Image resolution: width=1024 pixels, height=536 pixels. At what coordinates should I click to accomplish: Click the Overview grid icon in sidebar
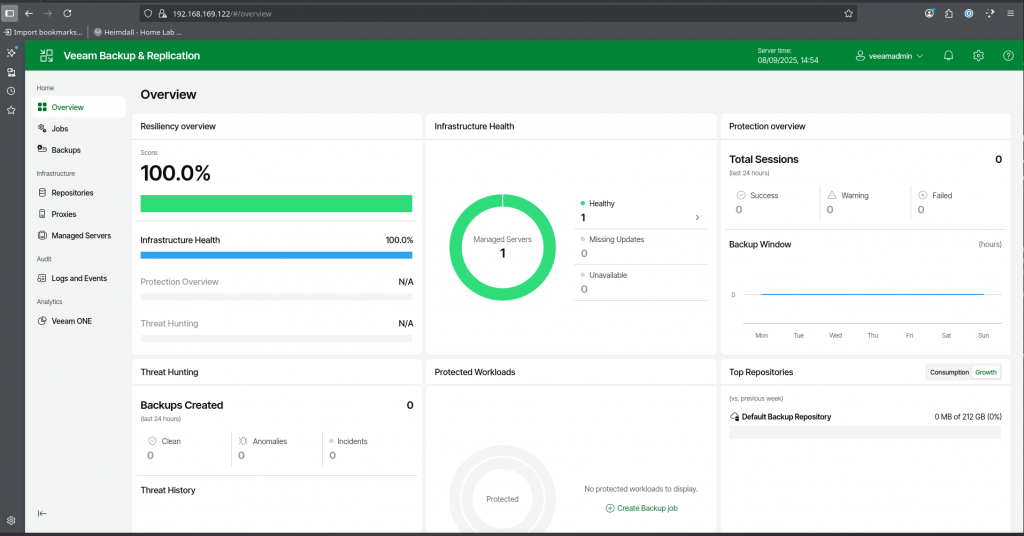42,107
